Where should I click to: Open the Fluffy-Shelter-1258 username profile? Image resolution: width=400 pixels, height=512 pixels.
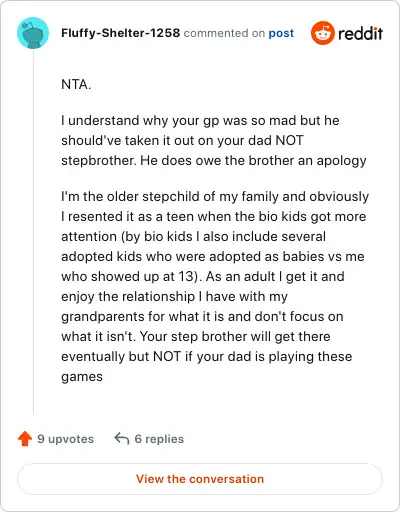[120, 33]
